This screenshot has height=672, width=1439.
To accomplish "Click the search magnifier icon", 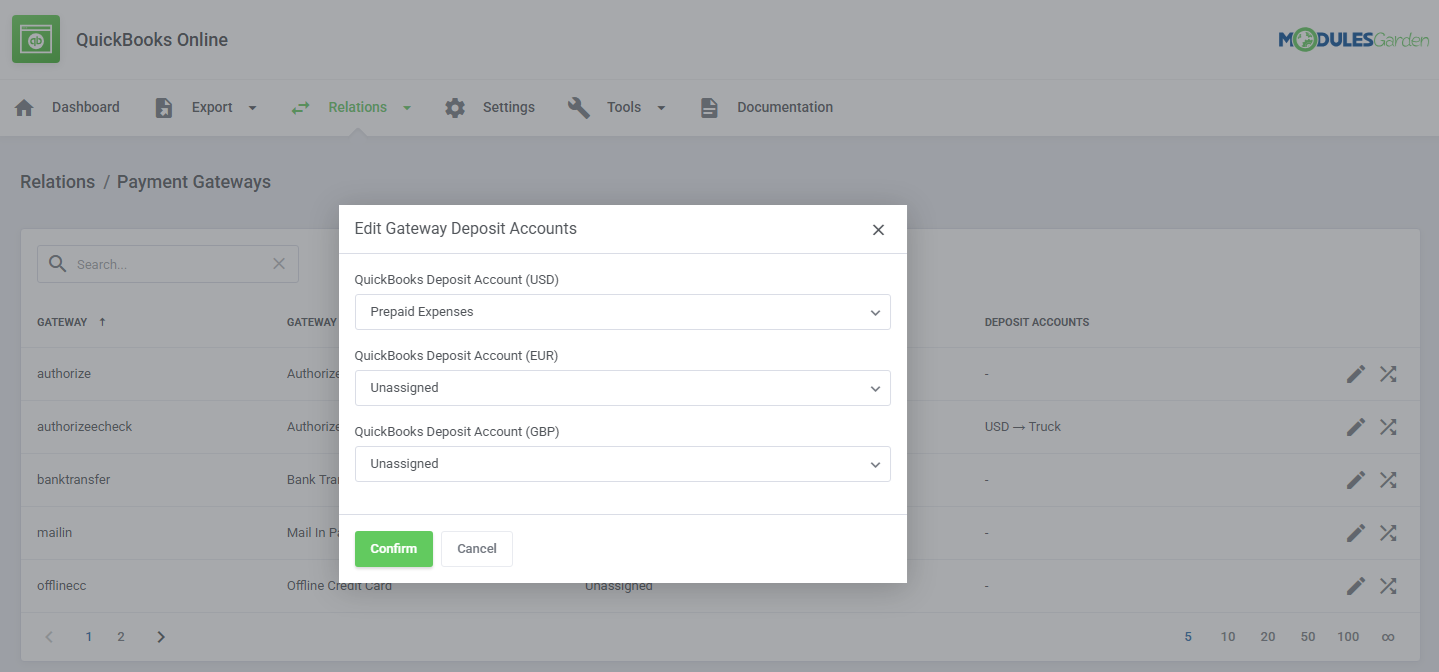I will click(x=58, y=264).
